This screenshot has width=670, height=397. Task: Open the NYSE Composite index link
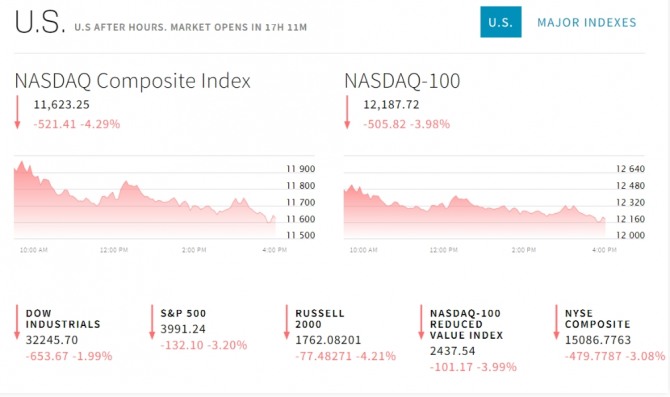click(597, 319)
